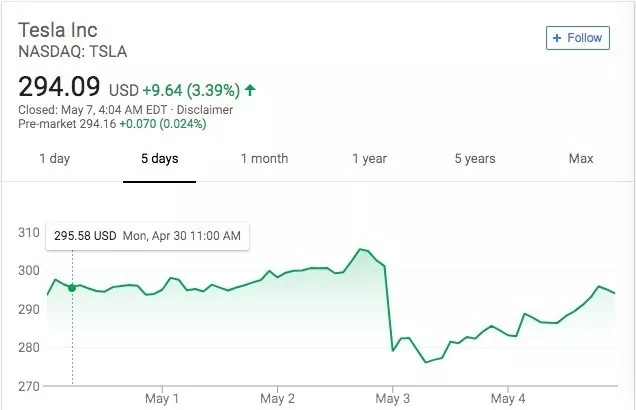This screenshot has width=636, height=410.
Task: Click the NASDAQ: TSLA ticker text
Action: (73, 51)
